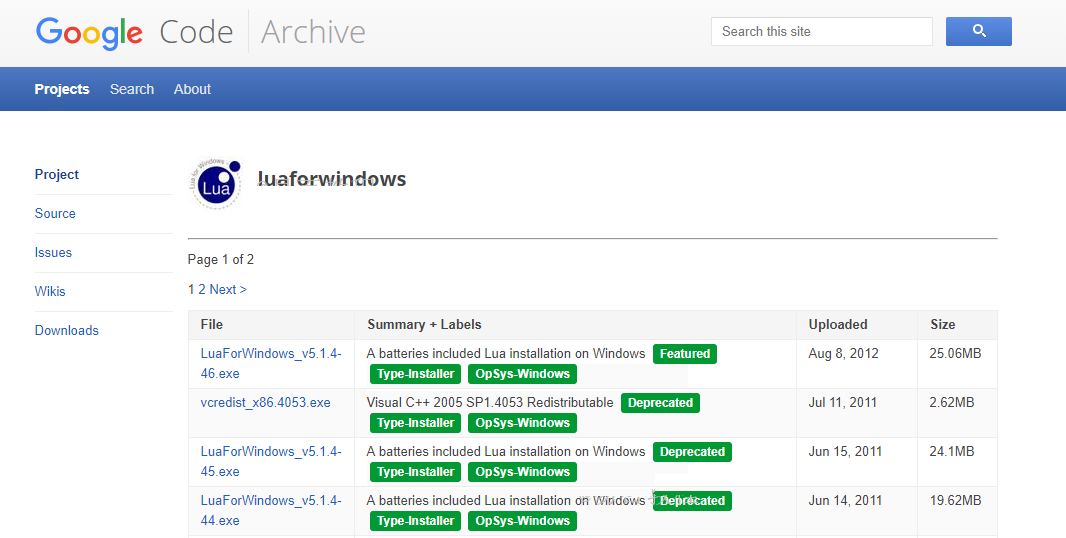Screen dimensions: 1066x538
Task: Download LuaForWindows_v5.1.4-45.exe
Action: click(271, 462)
